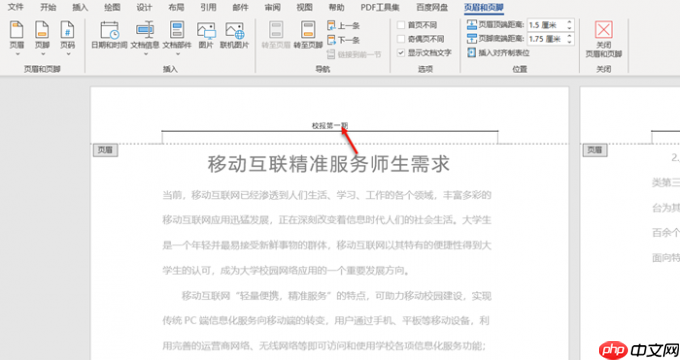
Task: Click second page's 页眉 label tag
Action: tap(595, 150)
